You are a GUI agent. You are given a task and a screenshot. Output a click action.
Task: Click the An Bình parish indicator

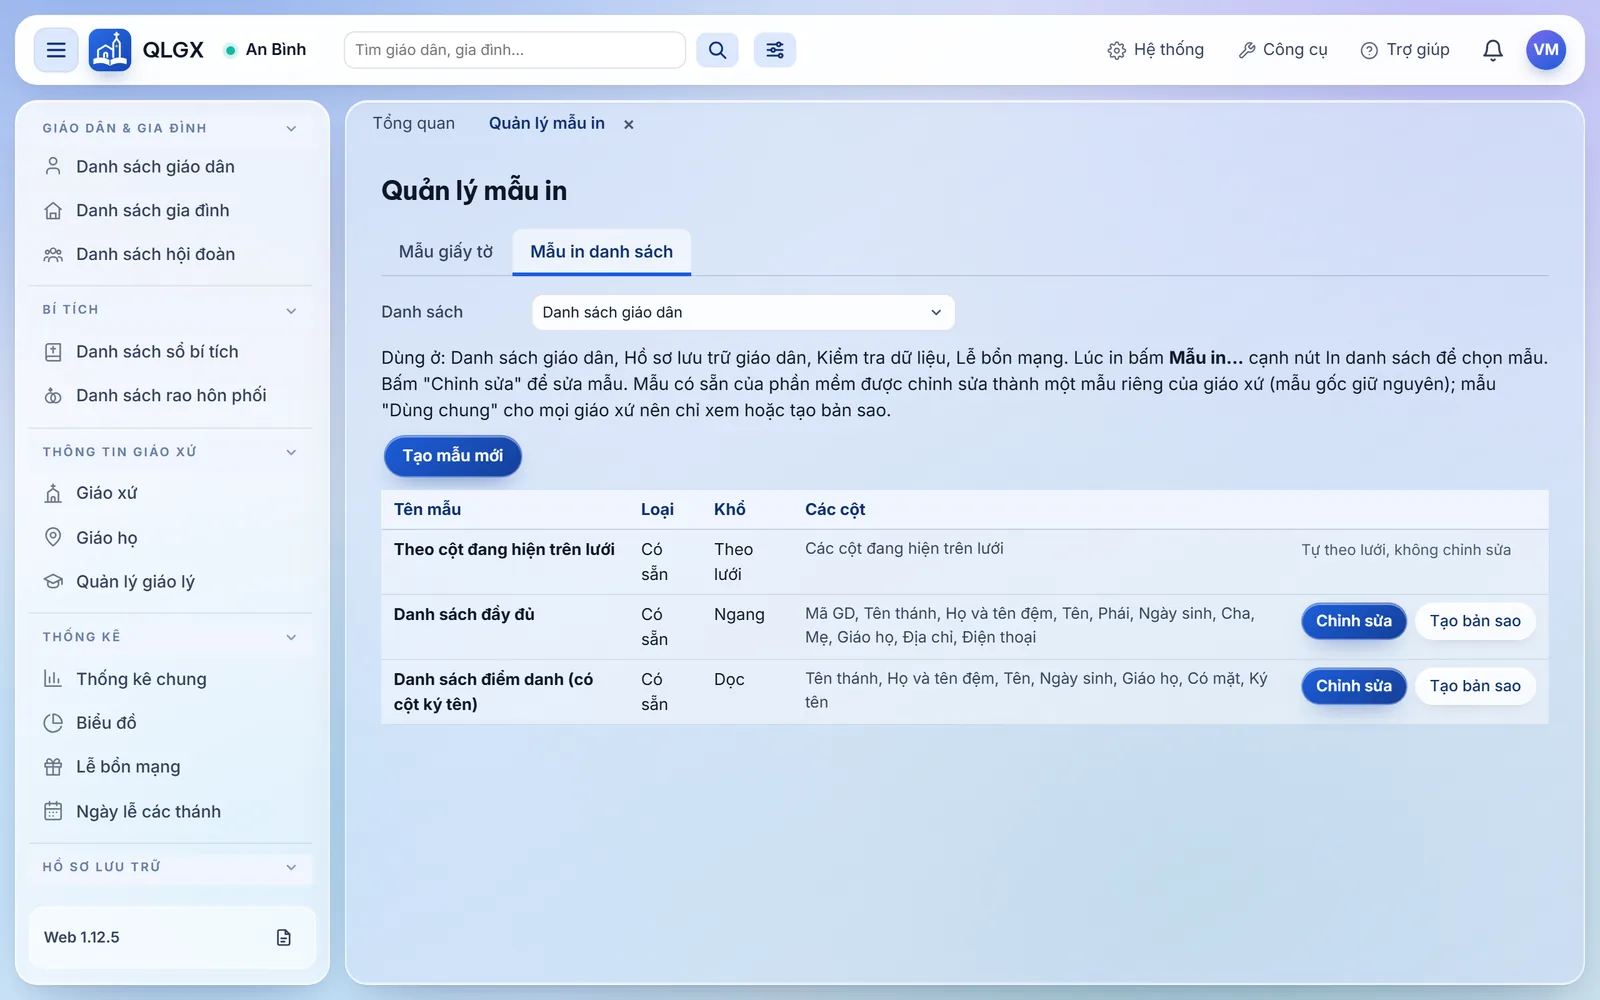point(266,50)
